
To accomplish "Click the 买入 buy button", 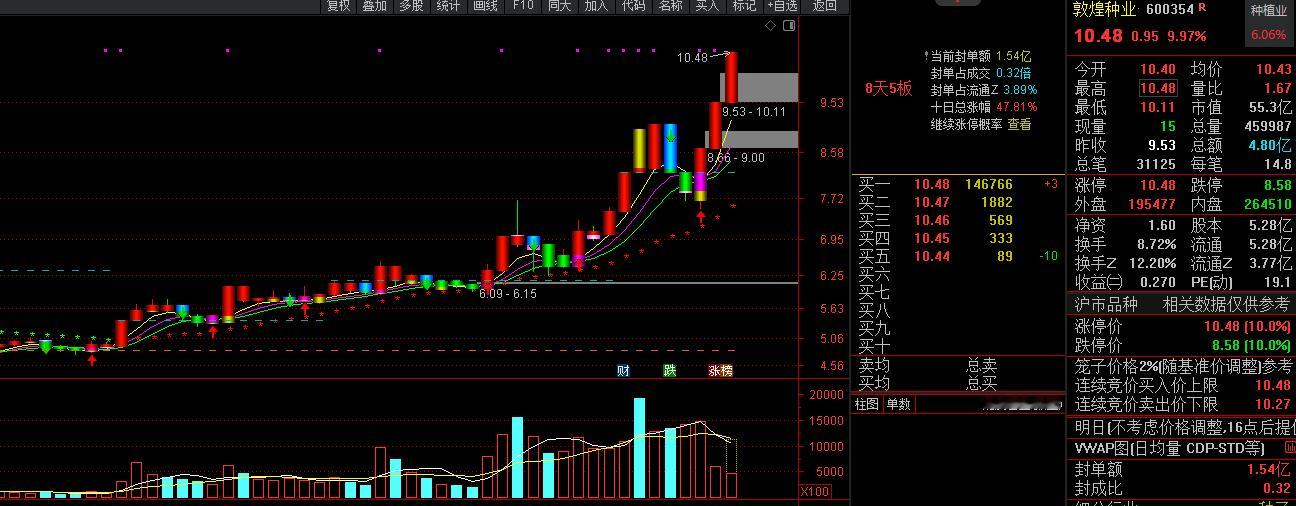I will pyautogui.click(x=707, y=6).
